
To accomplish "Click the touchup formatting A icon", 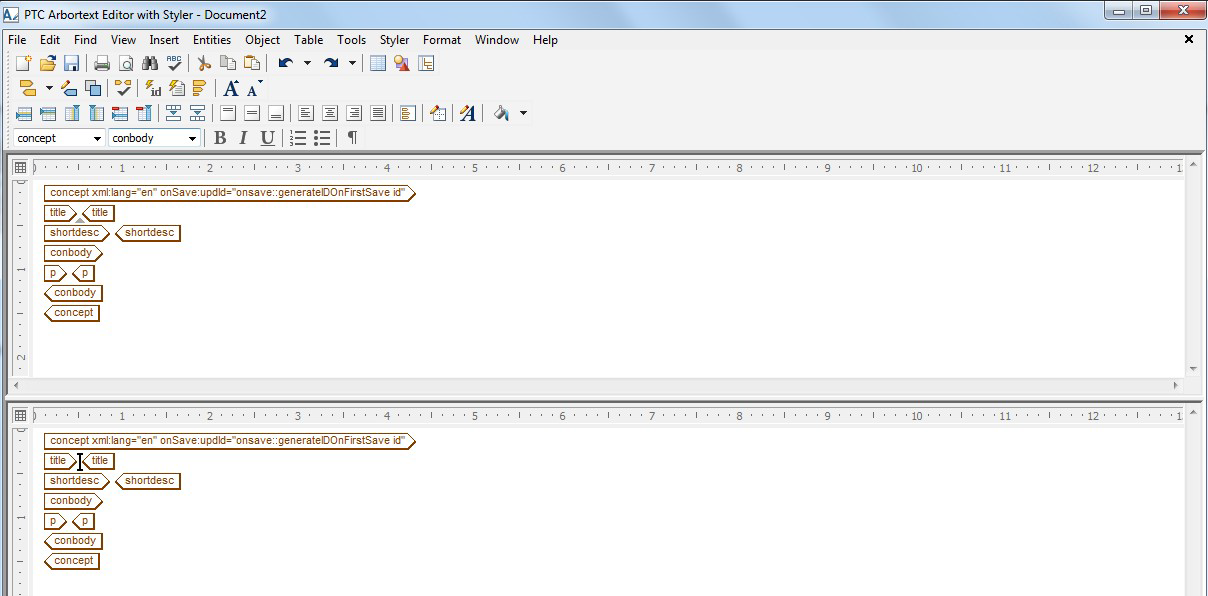I will pyautogui.click(x=467, y=113).
